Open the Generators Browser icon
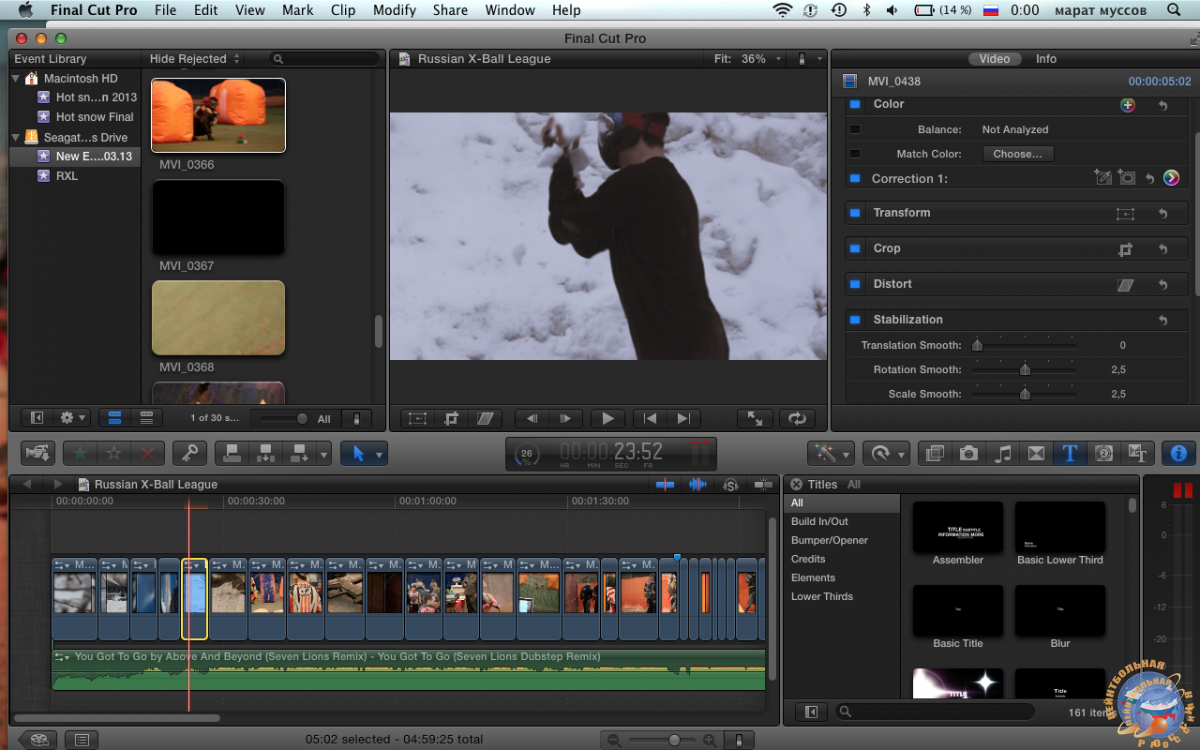 point(1103,453)
